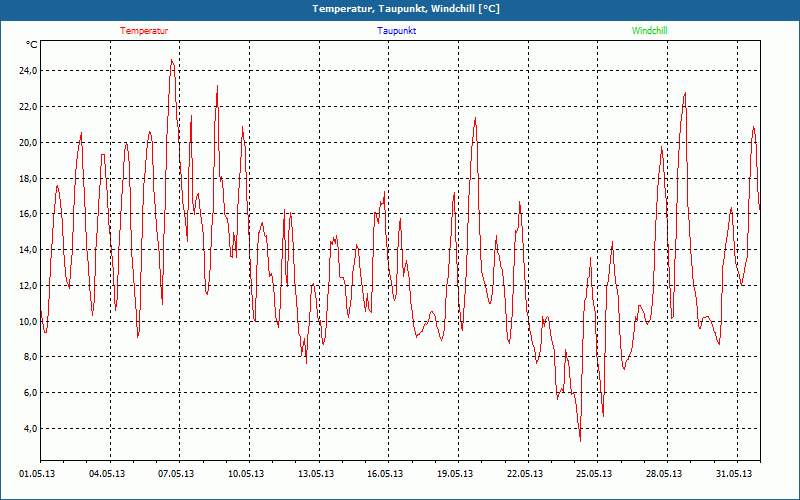Viewport: 800px width, 500px height.
Task: Click the 19.05.13 date label
Action: [455, 474]
